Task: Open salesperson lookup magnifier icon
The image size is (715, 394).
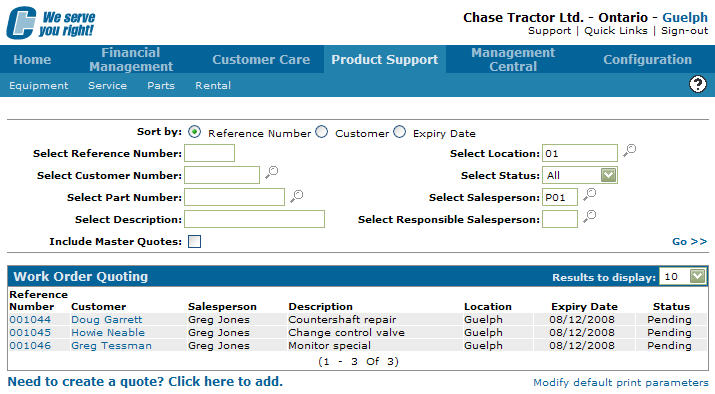Action: 590,194
